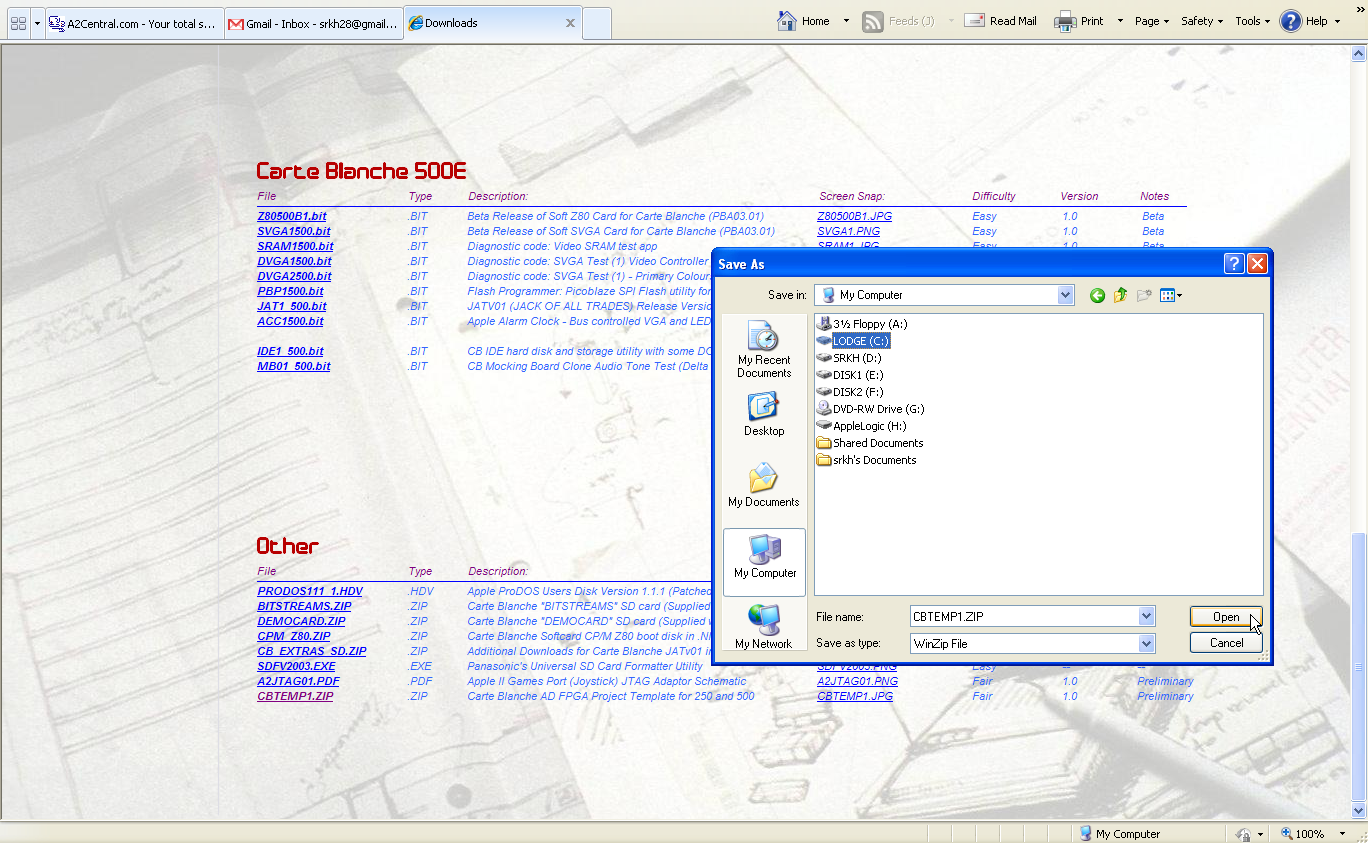Expand the Print dropdown arrow
The image size is (1368, 843).
pyautogui.click(x=1120, y=21)
